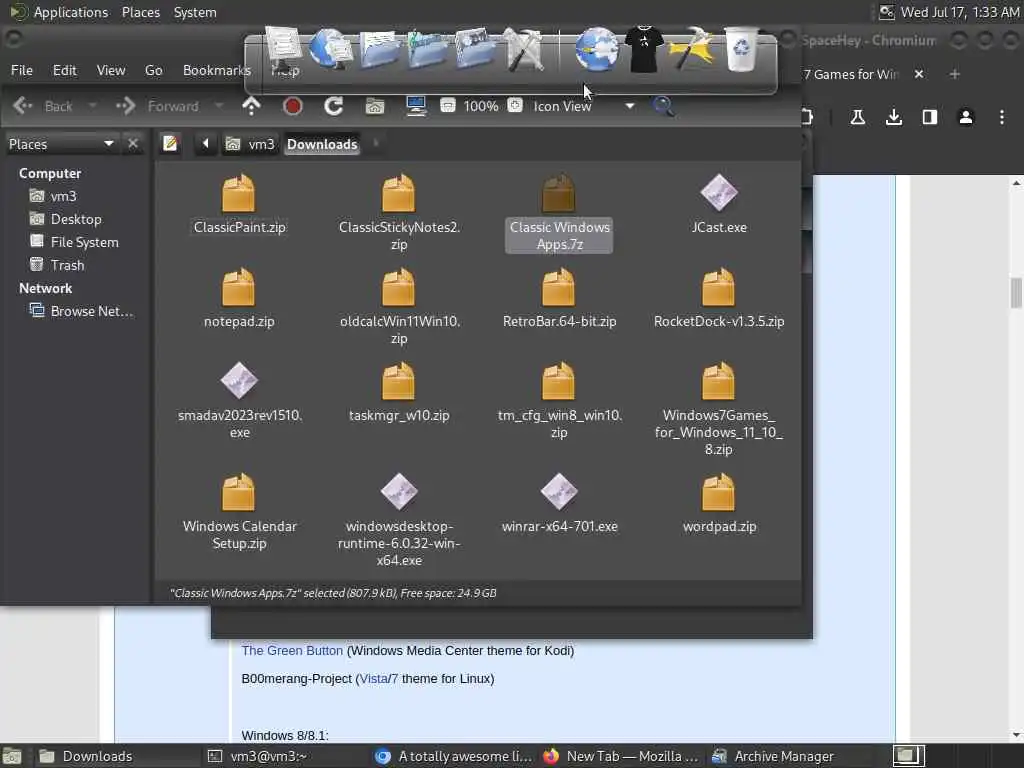This screenshot has height=768, width=1024.
Task: Close the '7 Games for Win' tab
Action: (x=919, y=74)
